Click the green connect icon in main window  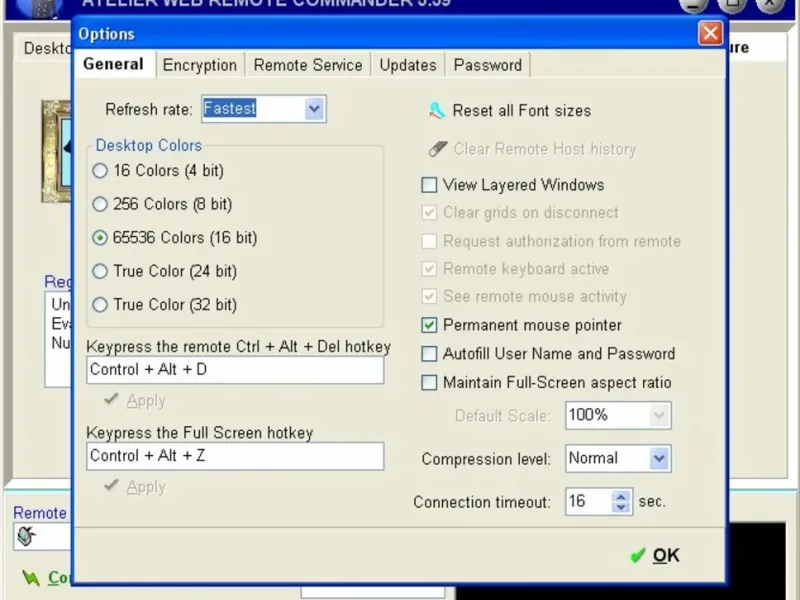31,578
